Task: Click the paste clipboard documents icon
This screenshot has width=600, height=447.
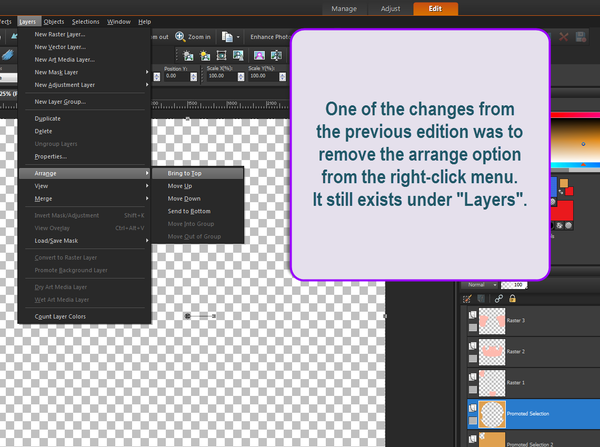Action: pyautogui.click(x=227, y=37)
